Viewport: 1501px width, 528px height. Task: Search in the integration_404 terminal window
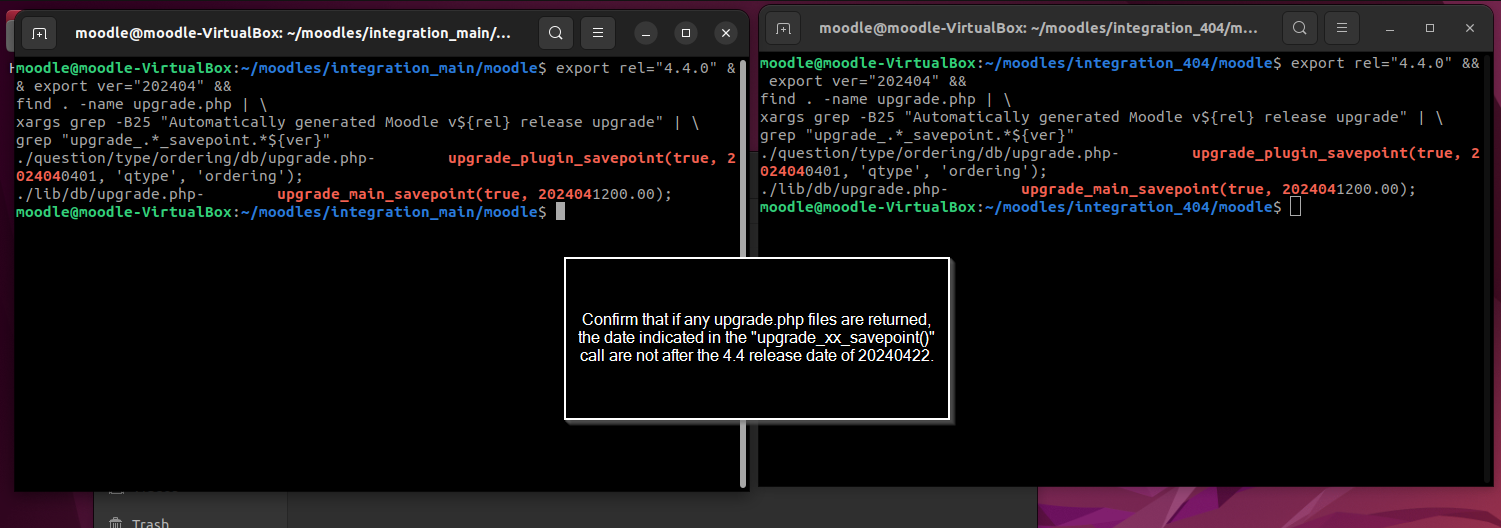tap(1299, 28)
